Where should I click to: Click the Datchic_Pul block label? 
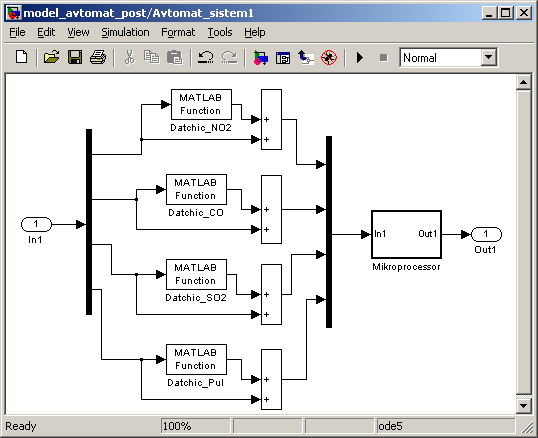(x=196, y=383)
